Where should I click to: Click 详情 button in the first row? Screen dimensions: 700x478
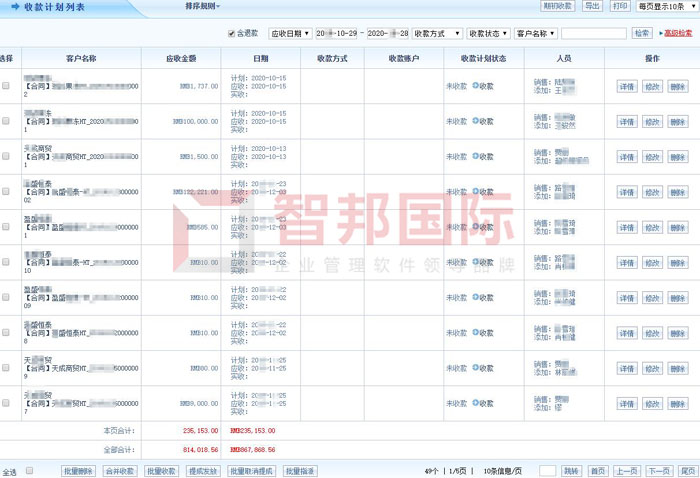[627, 86]
